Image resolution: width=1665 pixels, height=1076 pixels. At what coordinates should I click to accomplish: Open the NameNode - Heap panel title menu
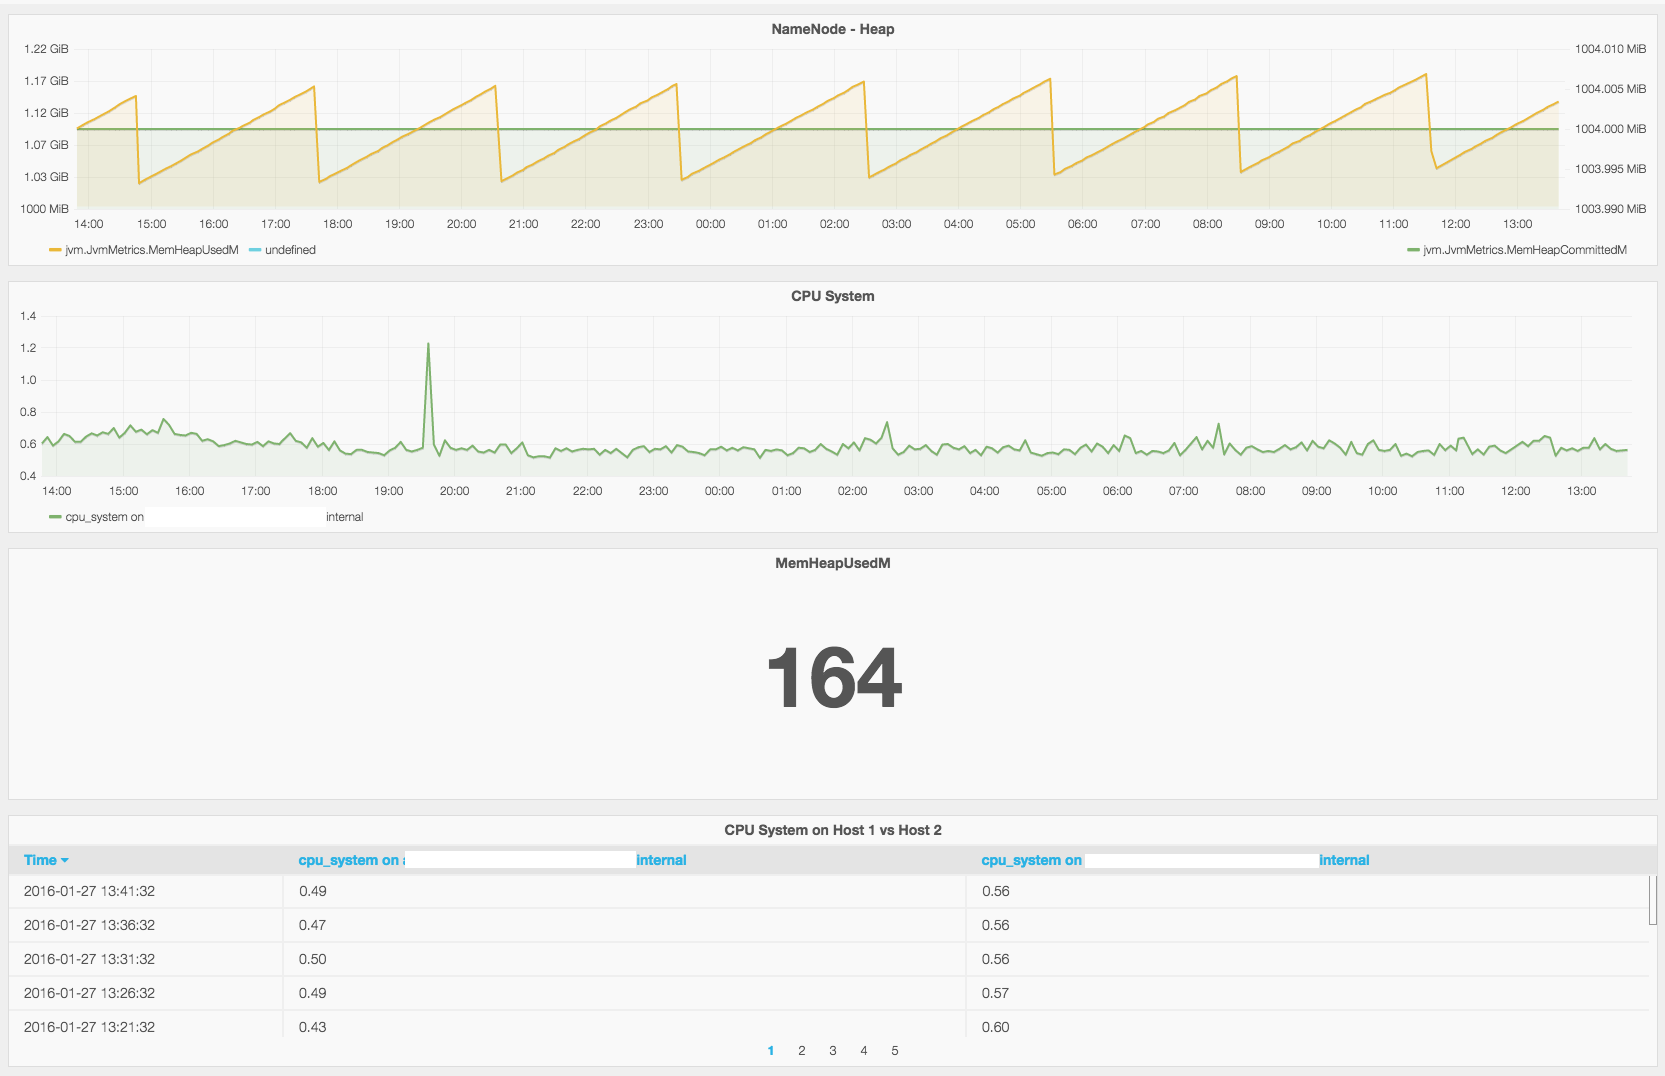tap(832, 29)
